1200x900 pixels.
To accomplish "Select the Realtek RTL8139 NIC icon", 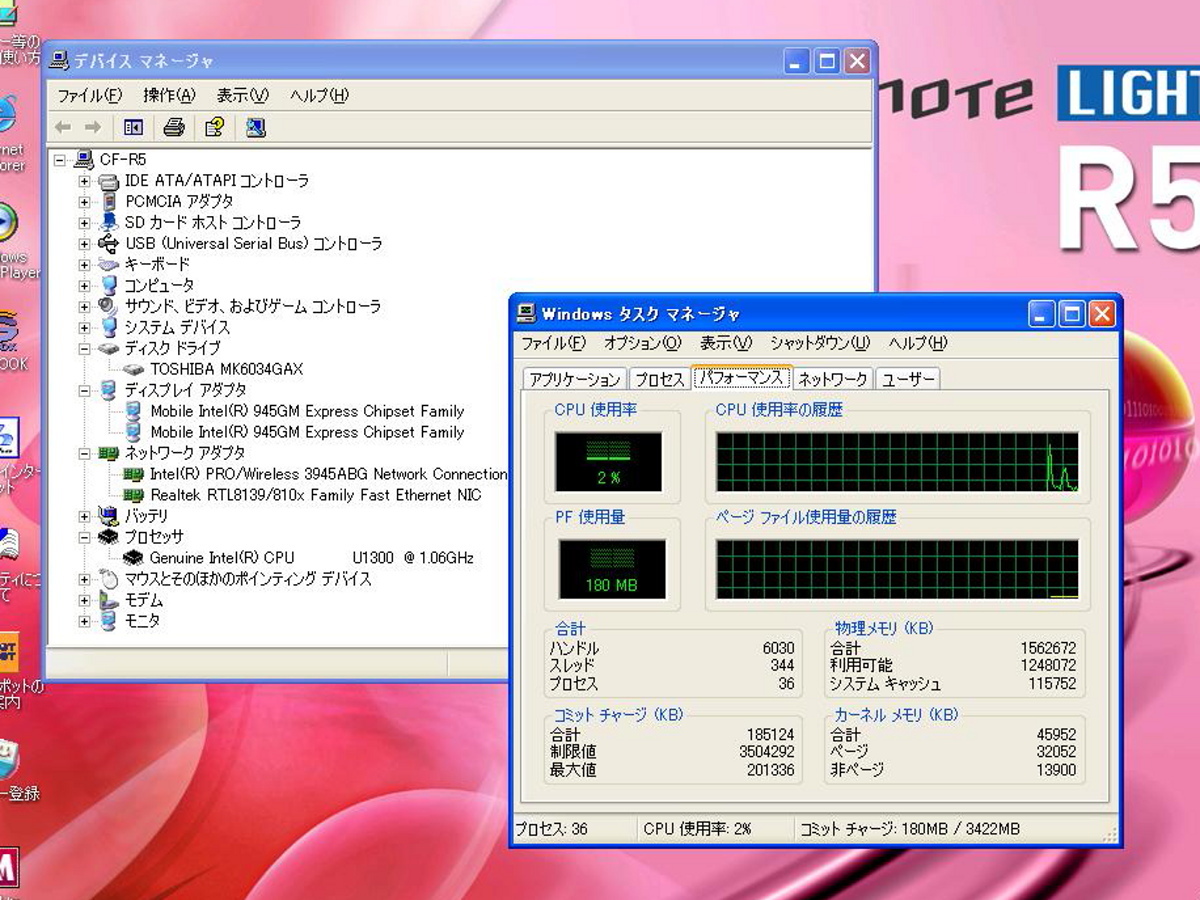I will click(x=133, y=495).
